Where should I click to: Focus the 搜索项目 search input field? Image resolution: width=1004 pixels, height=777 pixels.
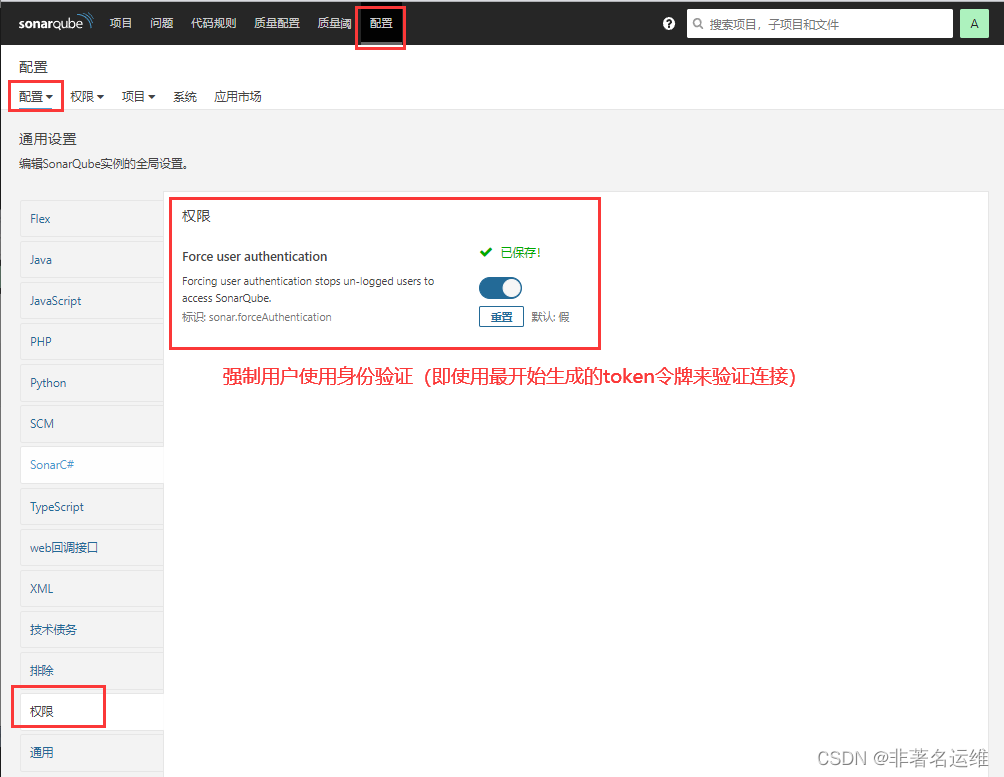click(x=820, y=24)
